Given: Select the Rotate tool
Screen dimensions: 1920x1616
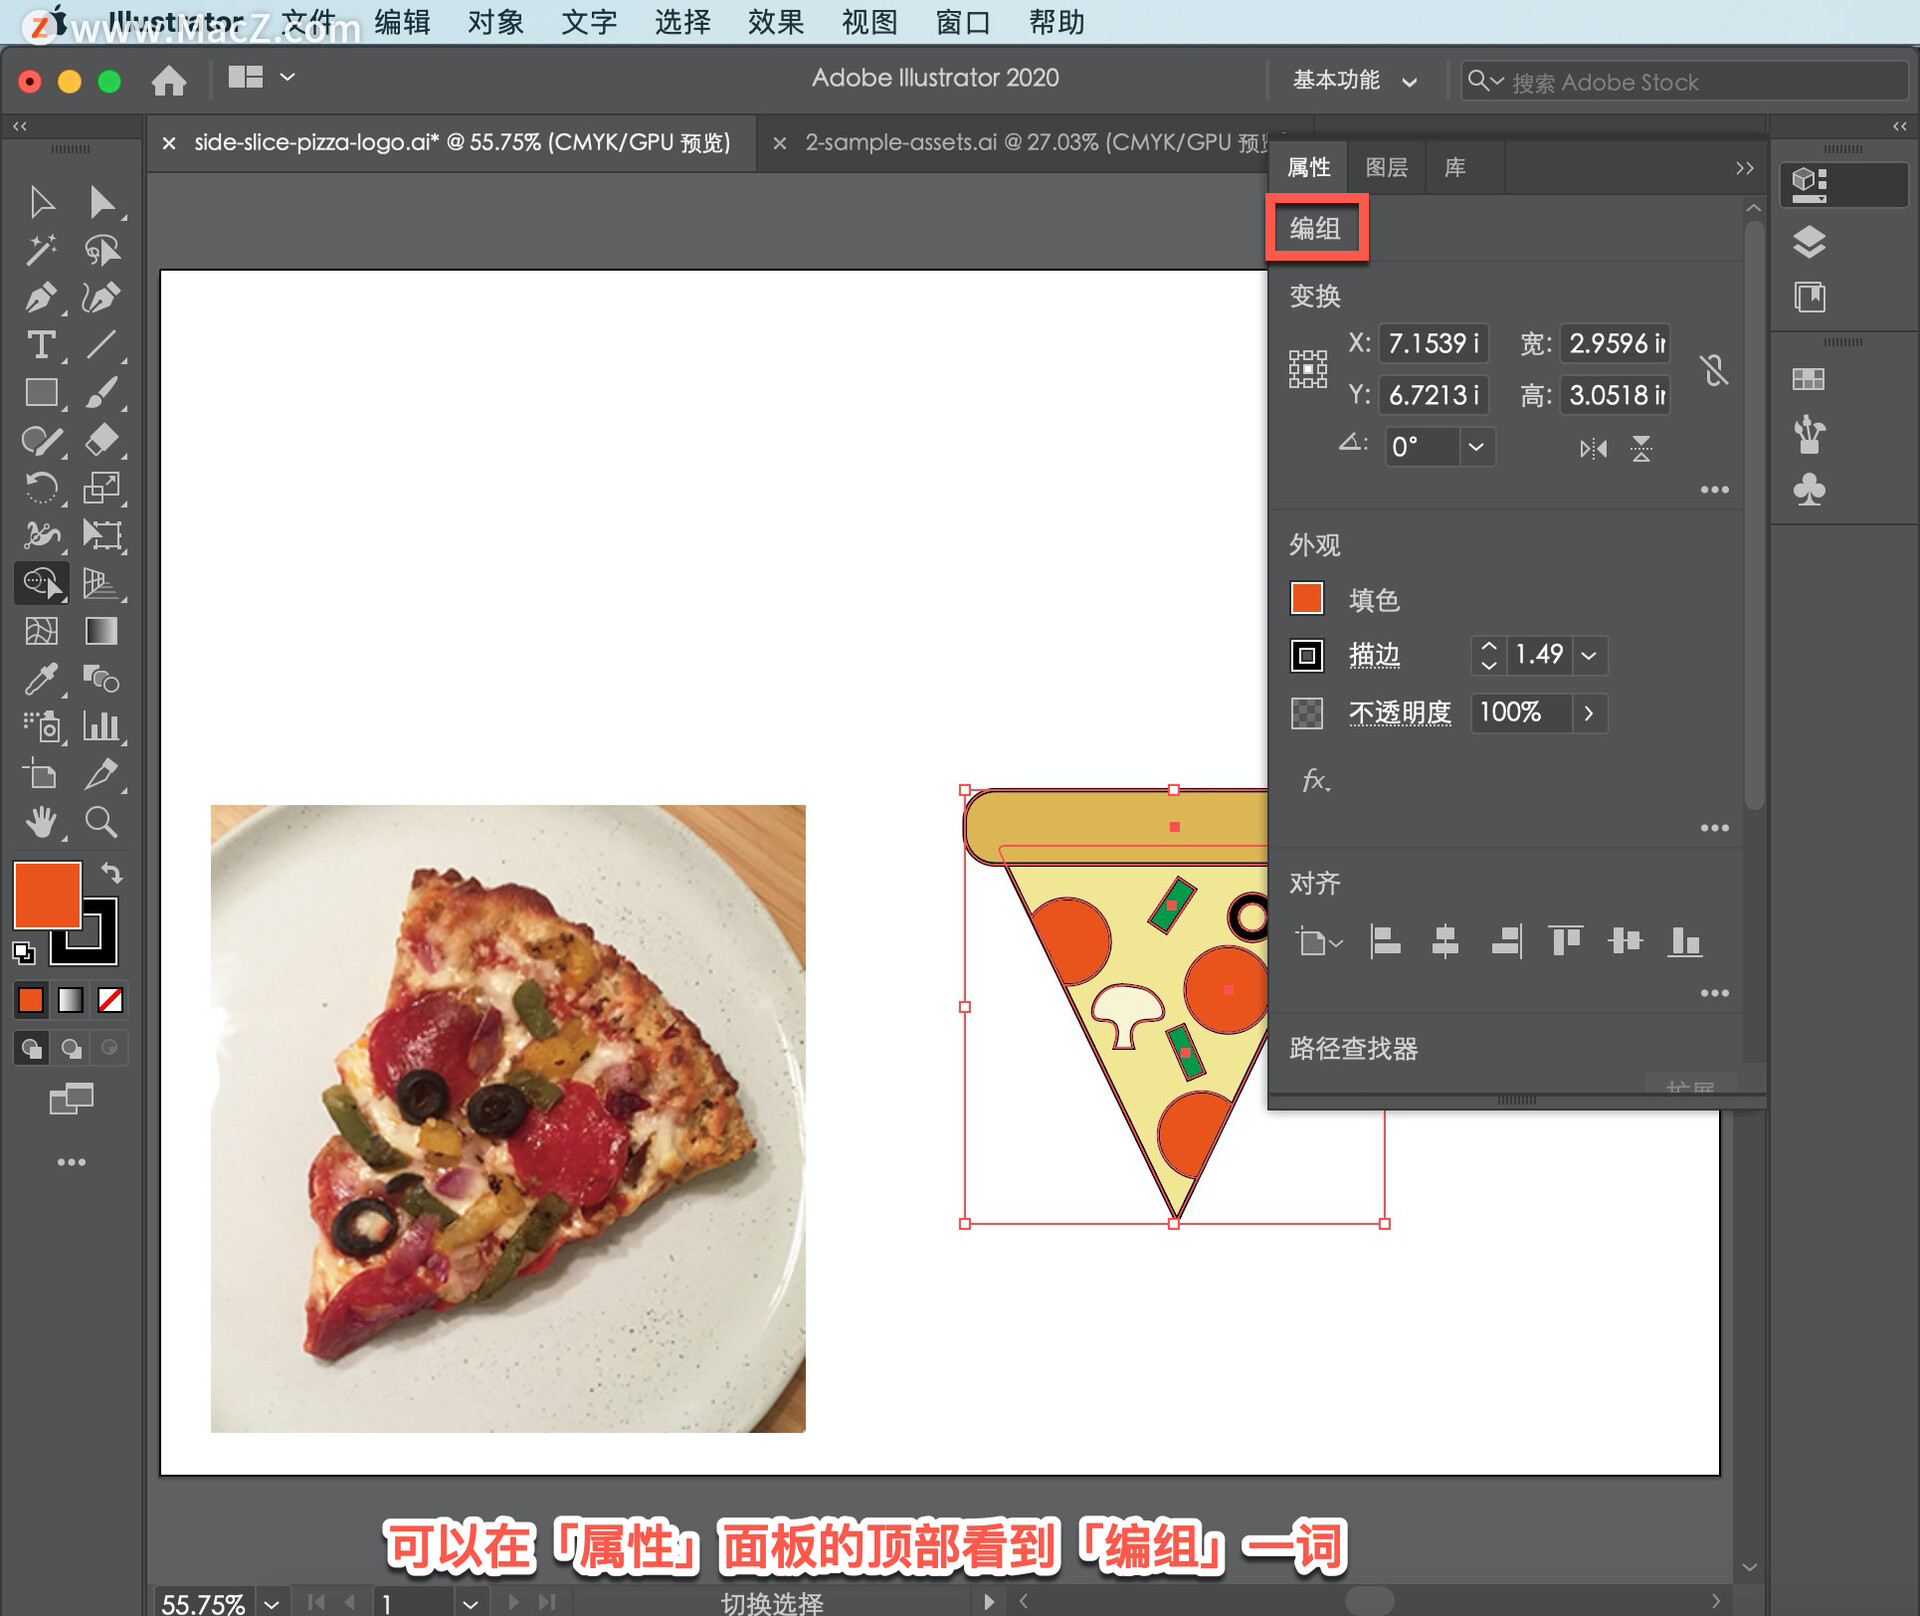Looking at the screenshot, I should click(41, 488).
